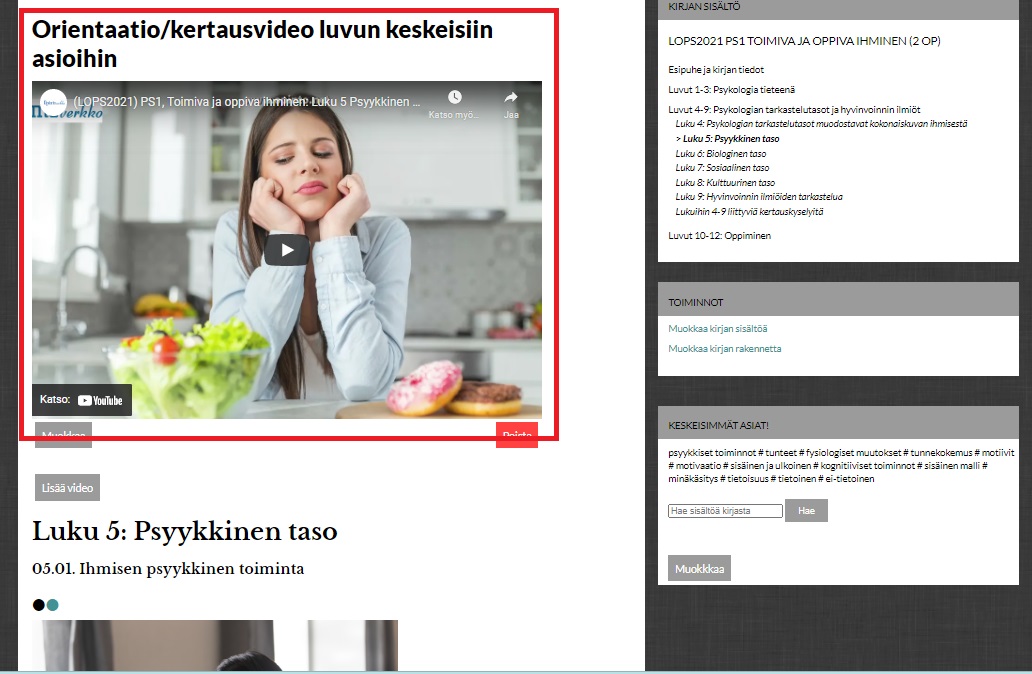The height and width of the screenshot is (674, 1032).
Task: Select Luku 8: Kulttuurinen taso
Action: [x=725, y=183]
